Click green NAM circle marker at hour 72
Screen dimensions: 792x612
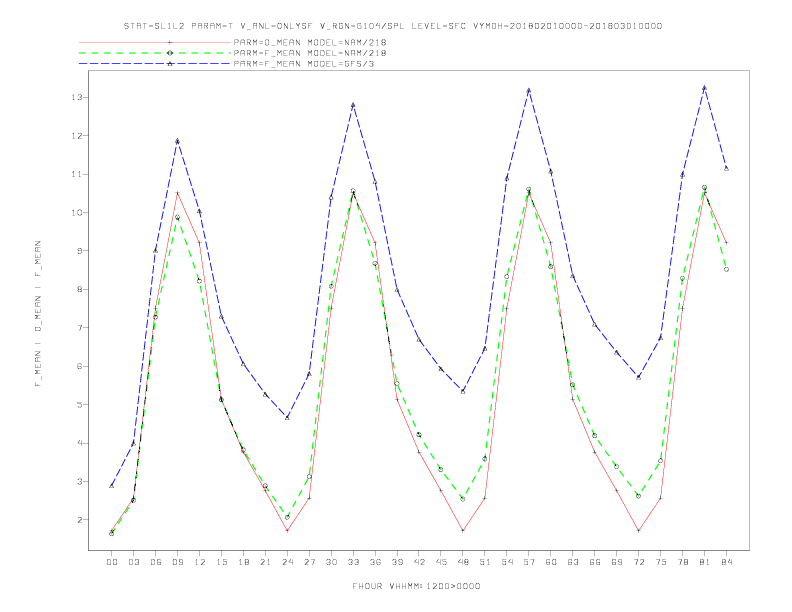tap(638, 496)
